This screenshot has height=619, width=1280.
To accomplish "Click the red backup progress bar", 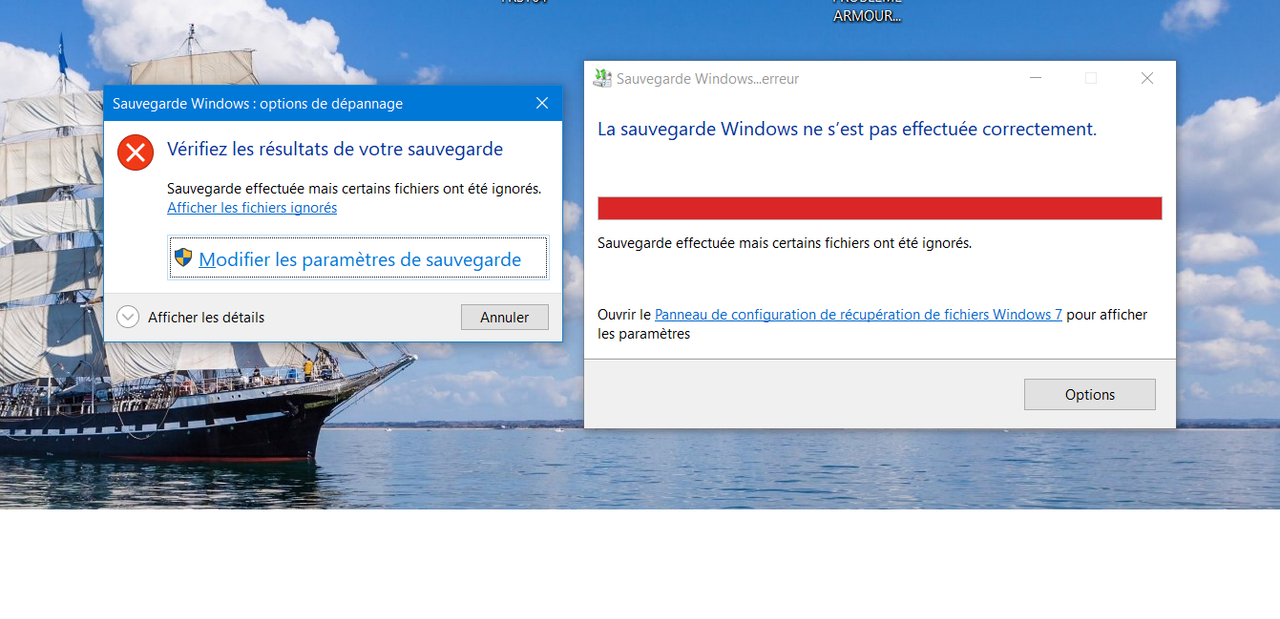I will coord(879,208).
